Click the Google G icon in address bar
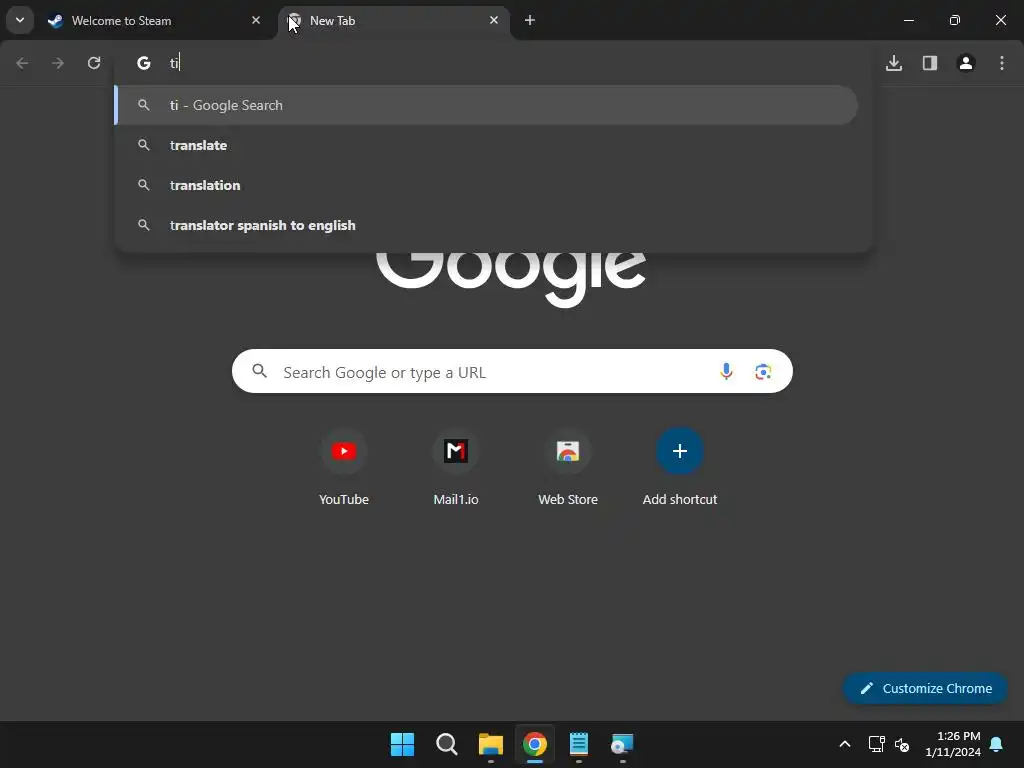 (x=144, y=63)
